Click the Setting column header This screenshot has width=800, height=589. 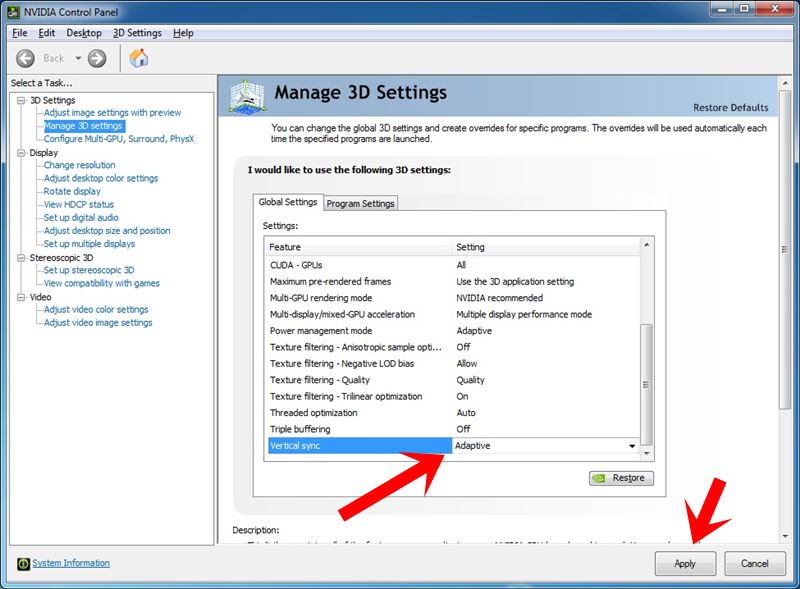[545, 247]
